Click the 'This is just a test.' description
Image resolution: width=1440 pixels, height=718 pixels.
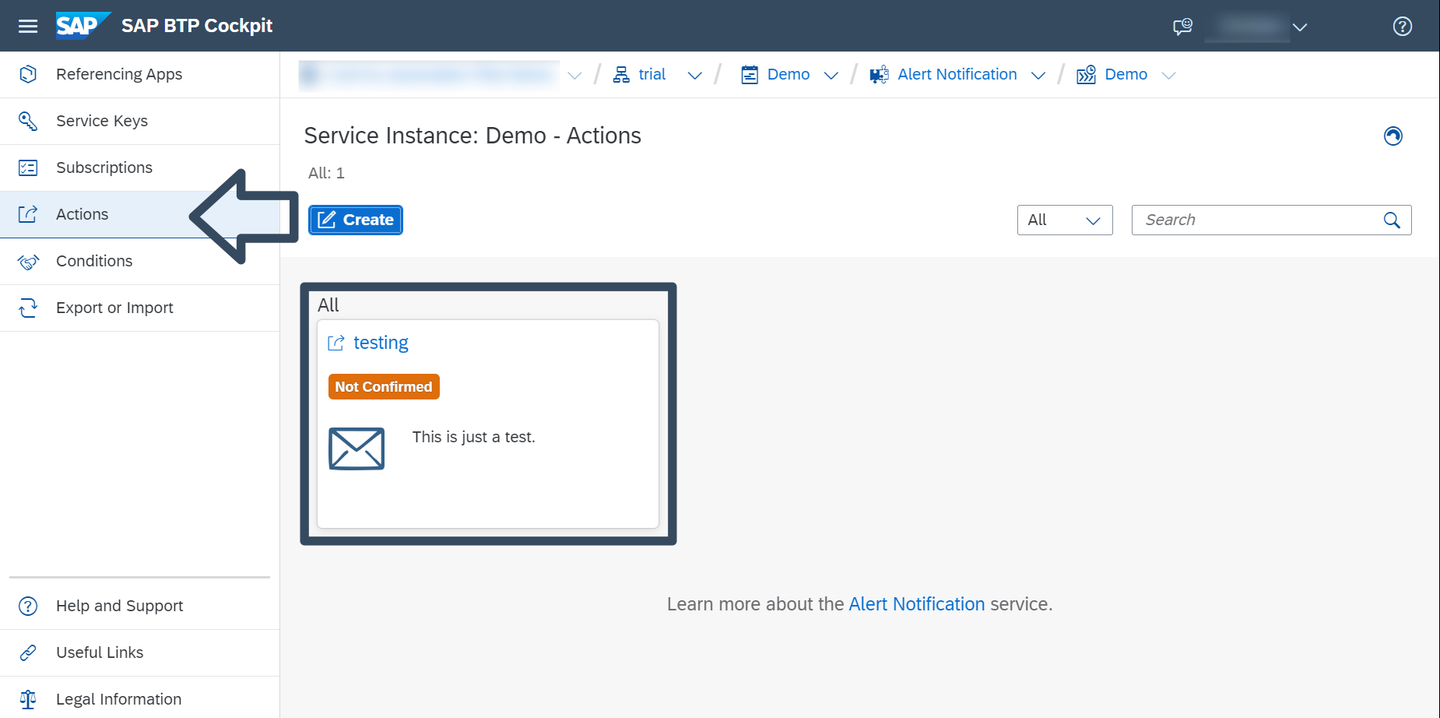coord(474,437)
